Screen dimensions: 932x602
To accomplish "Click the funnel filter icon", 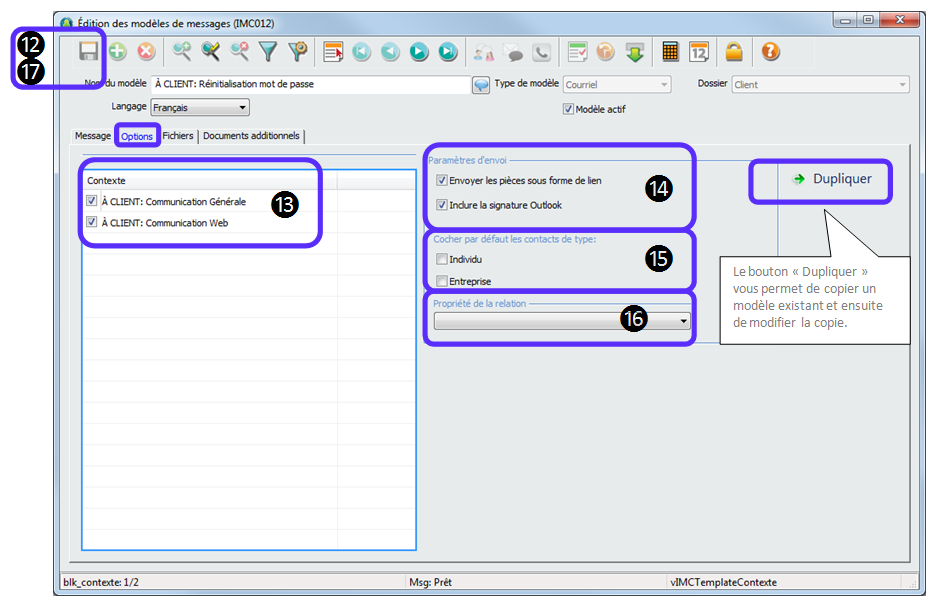I will pyautogui.click(x=268, y=52).
